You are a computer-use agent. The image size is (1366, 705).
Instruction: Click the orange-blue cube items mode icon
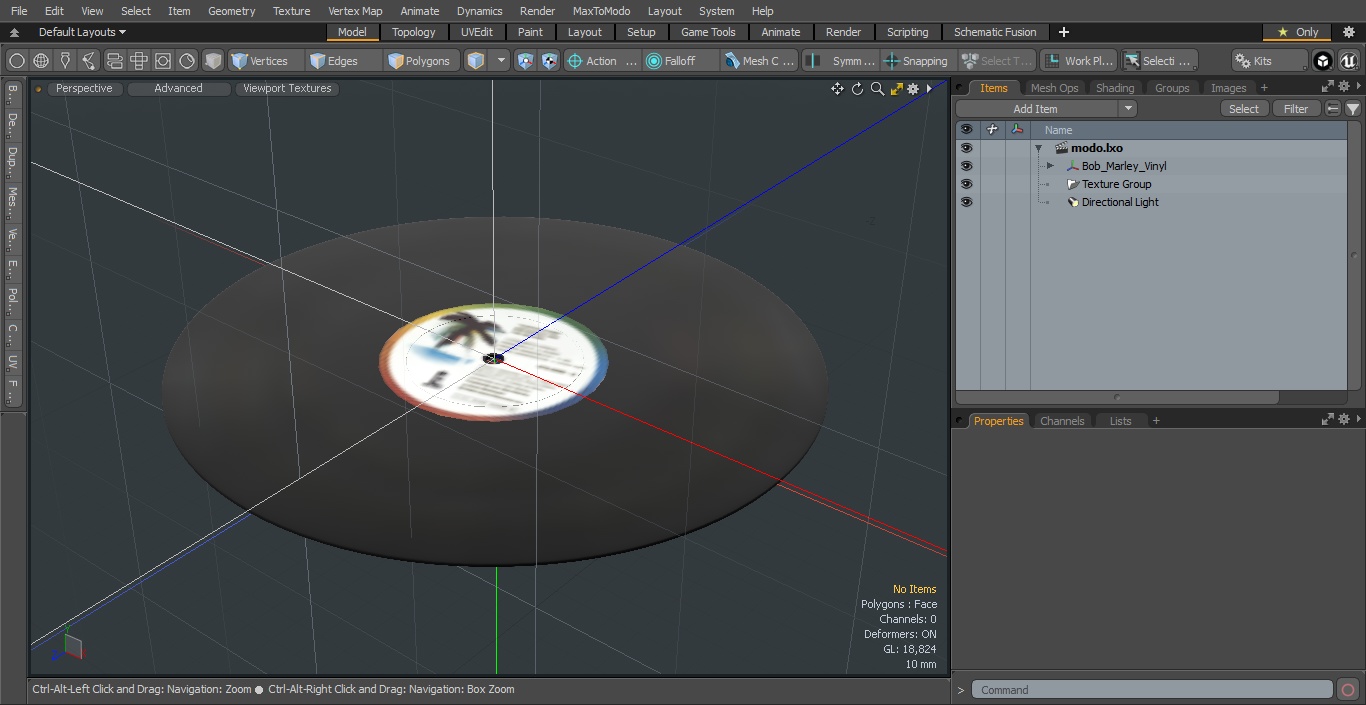click(x=476, y=61)
